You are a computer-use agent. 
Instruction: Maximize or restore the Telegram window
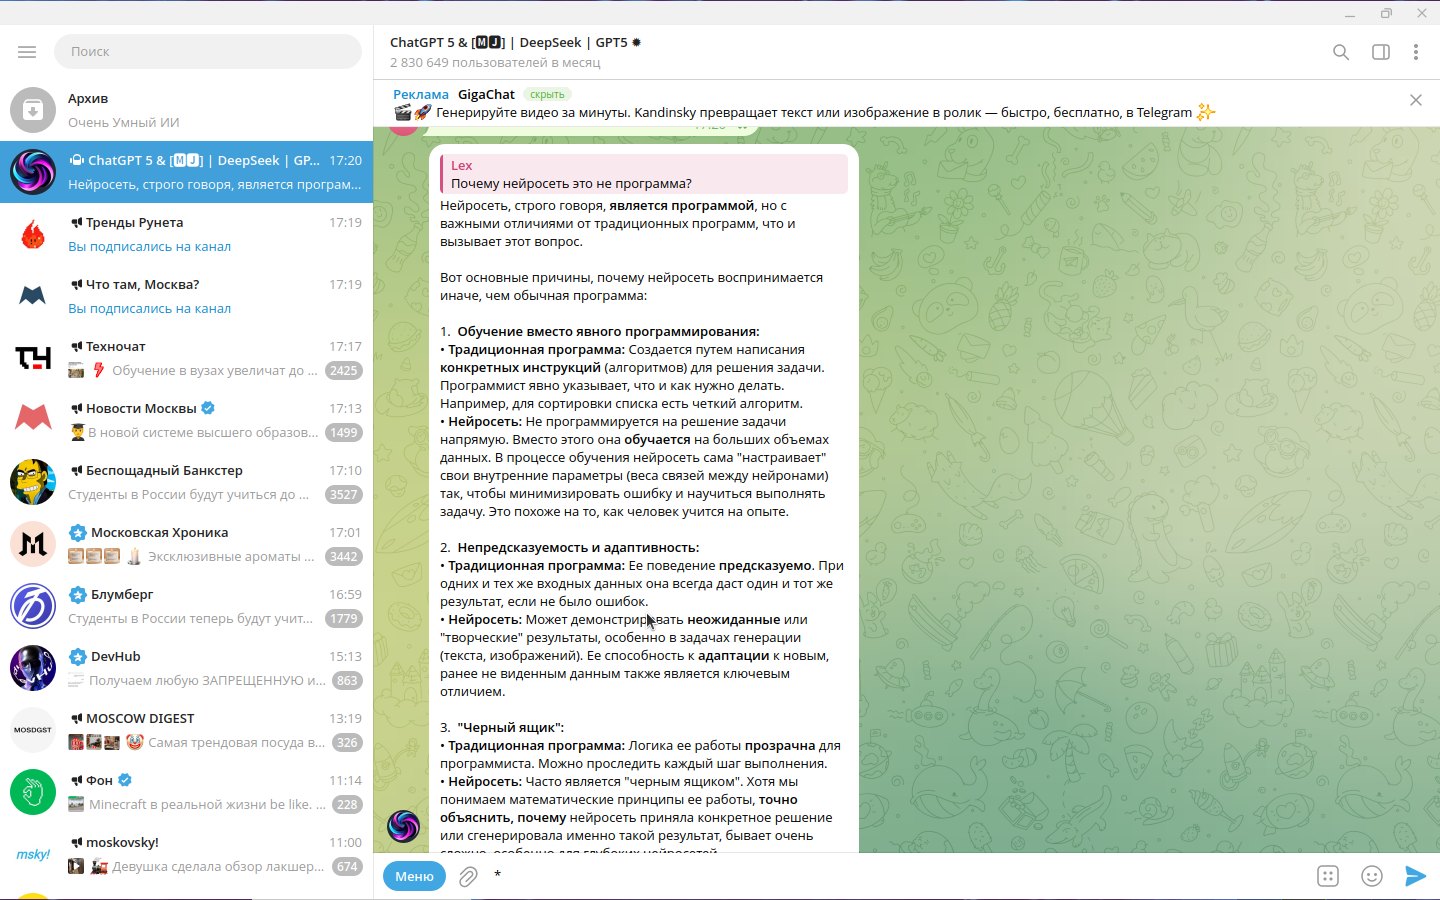pyautogui.click(x=1386, y=13)
